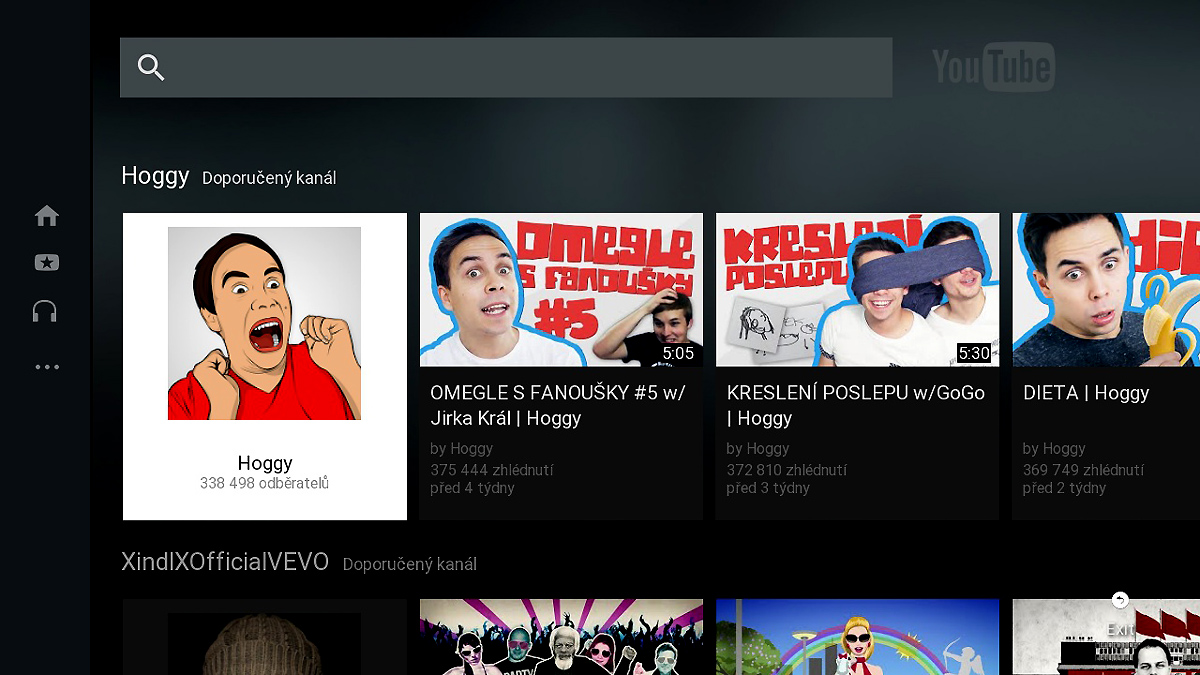Select the title 'KRESLENÍ POSLEPU w/GoGo | Hoggy'
This screenshot has width=1200, height=675.
pyautogui.click(x=856, y=405)
